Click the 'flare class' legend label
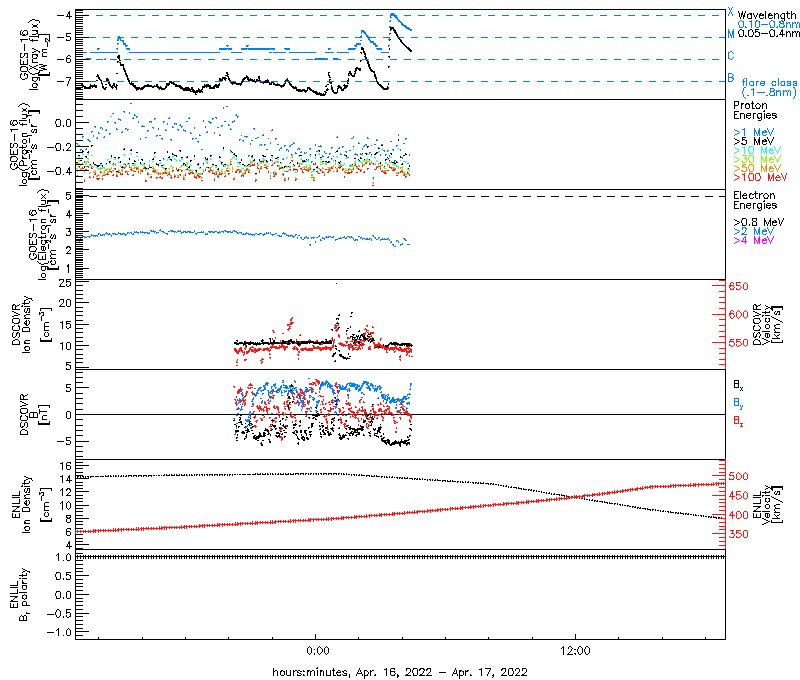This screenshot has width=800, height=680. (x=769, y=82)
